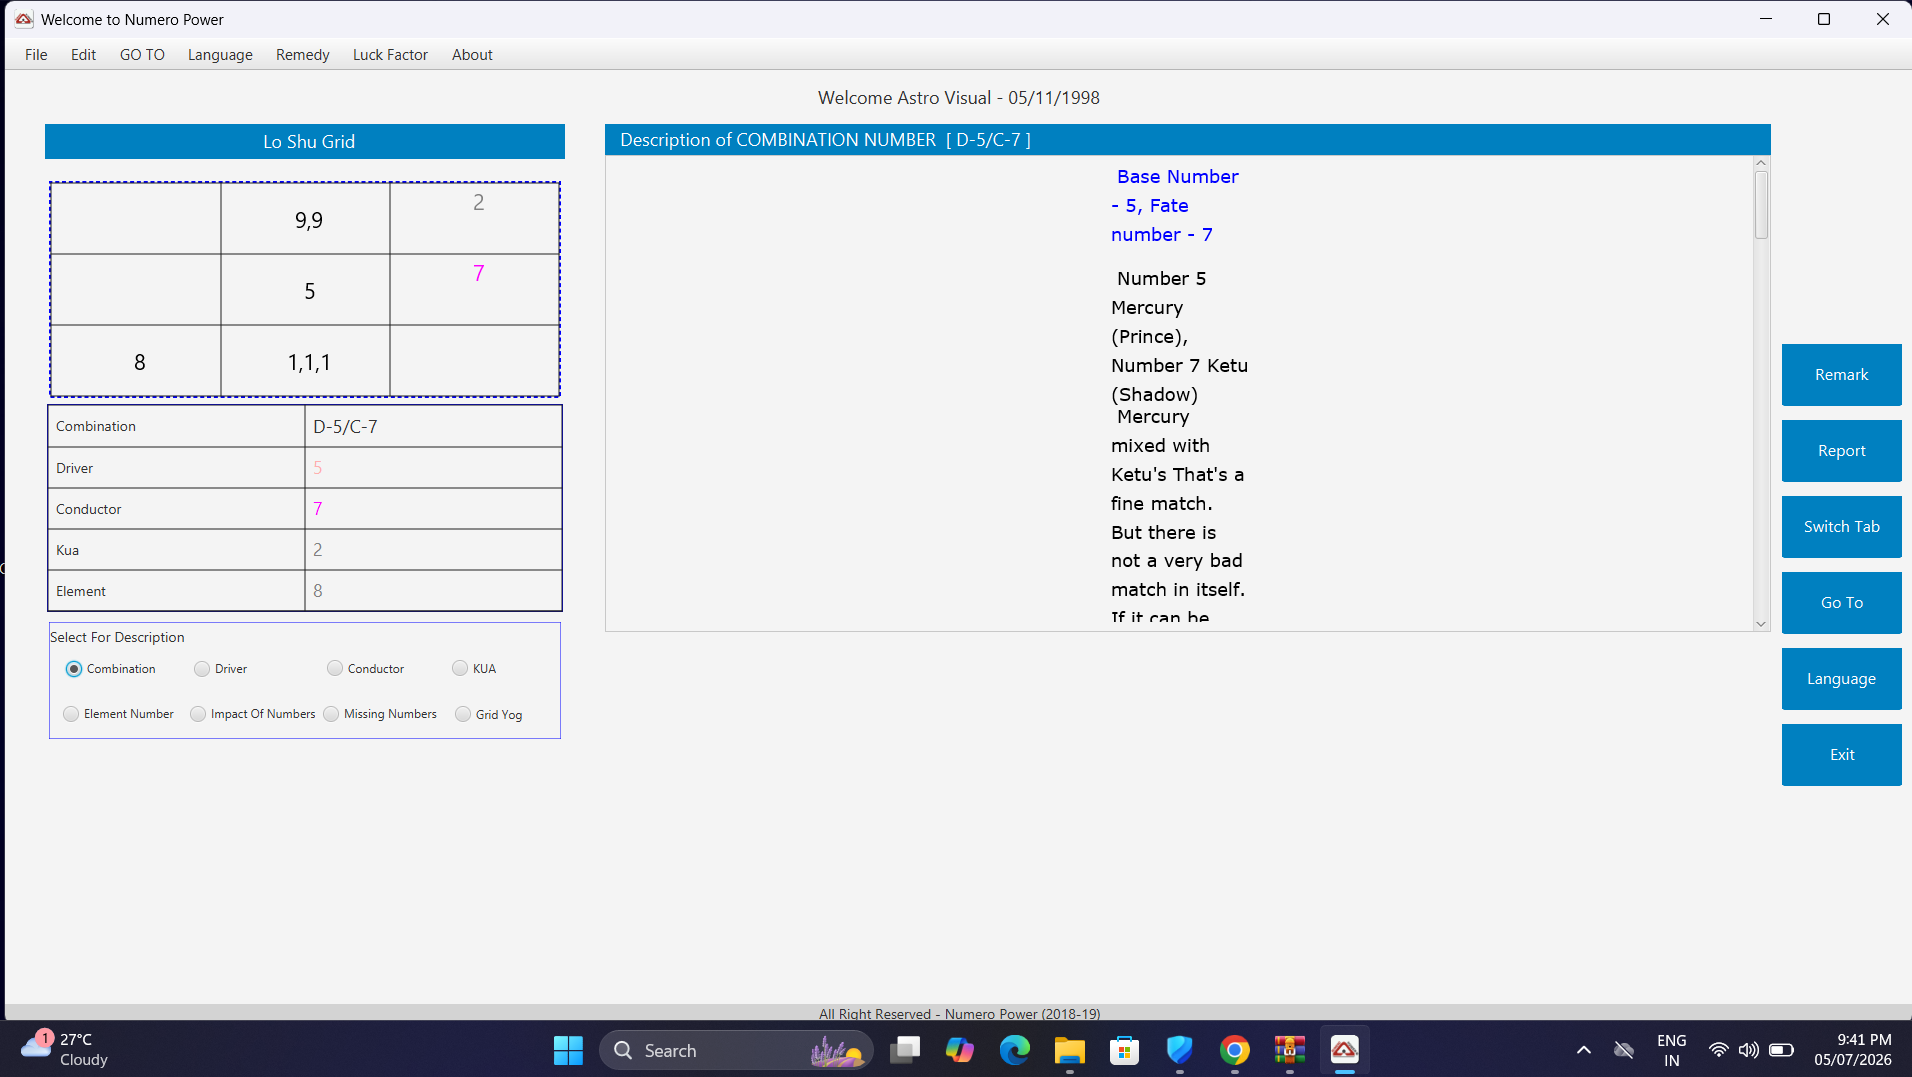The height and width of the screenshot is (1077, 1912).
Task: Click the Exit button
Action: [x=1841, y=755]
